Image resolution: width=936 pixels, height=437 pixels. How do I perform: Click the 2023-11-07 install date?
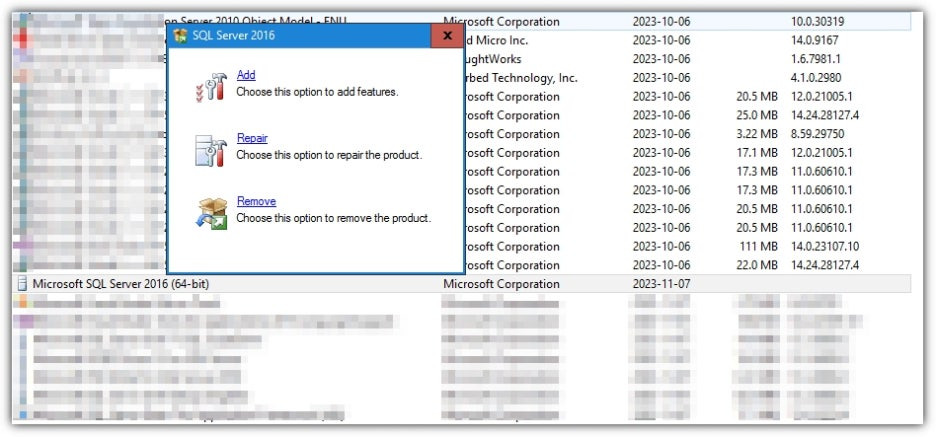(x=661, y=284)
